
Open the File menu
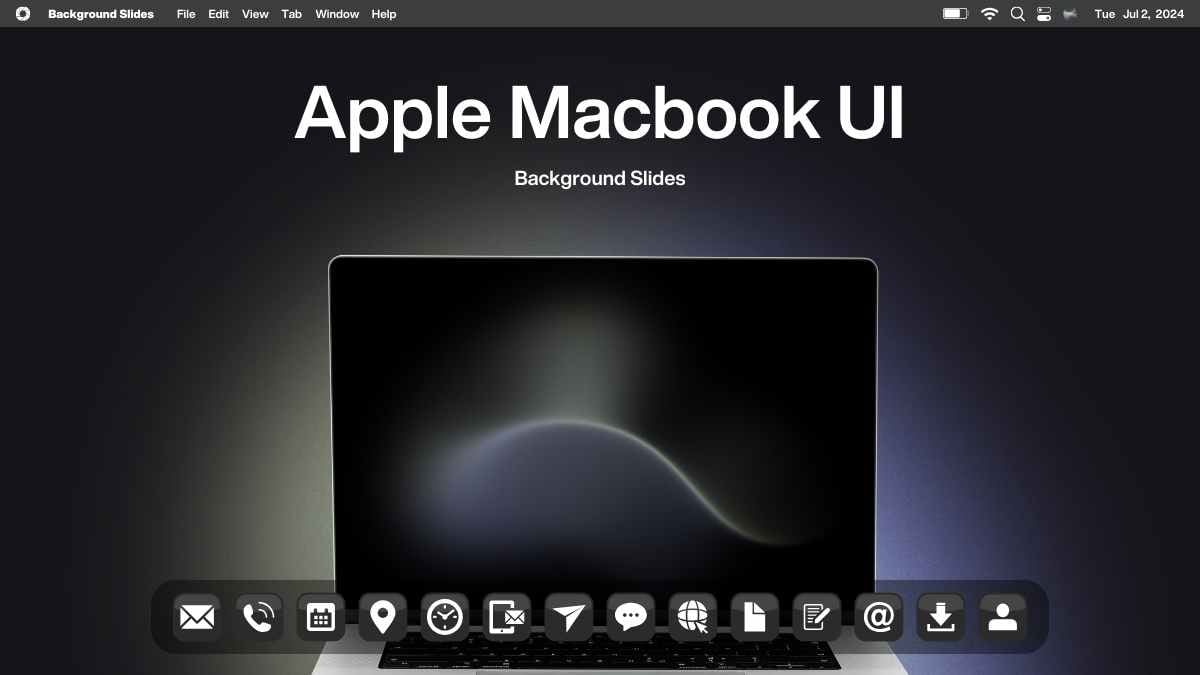pos(185,14)
